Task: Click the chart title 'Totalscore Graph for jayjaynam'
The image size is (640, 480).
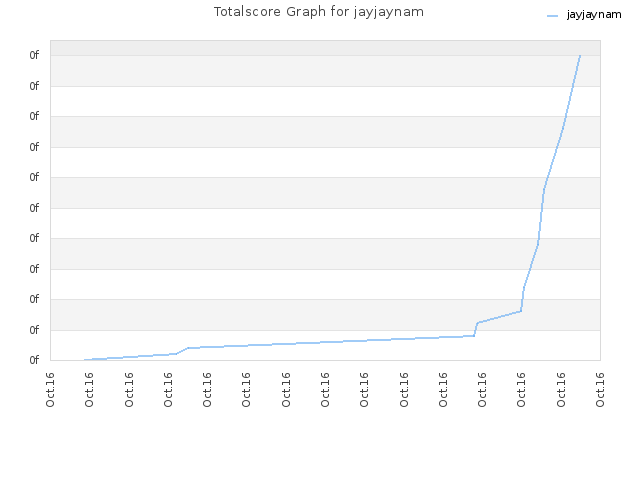Action: [x=319, y=12]
